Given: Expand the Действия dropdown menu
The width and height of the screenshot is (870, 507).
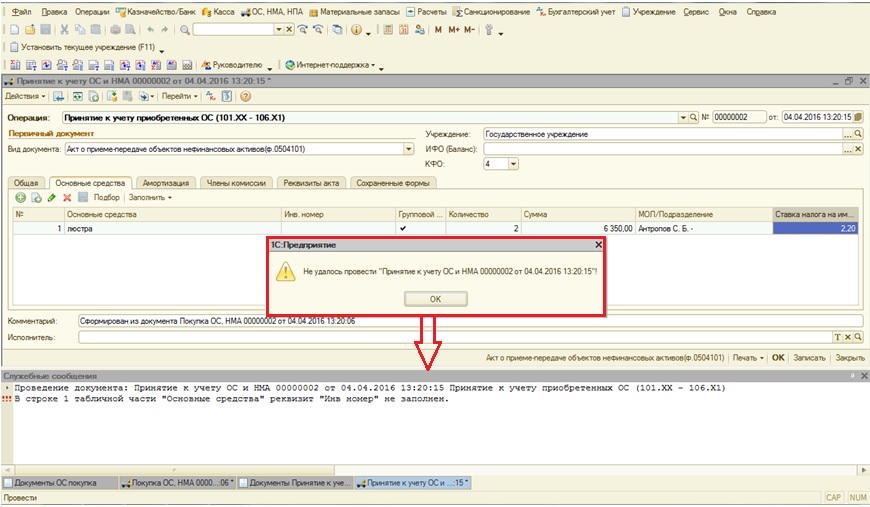Looking at the screenshot, I should pos(25,96).
